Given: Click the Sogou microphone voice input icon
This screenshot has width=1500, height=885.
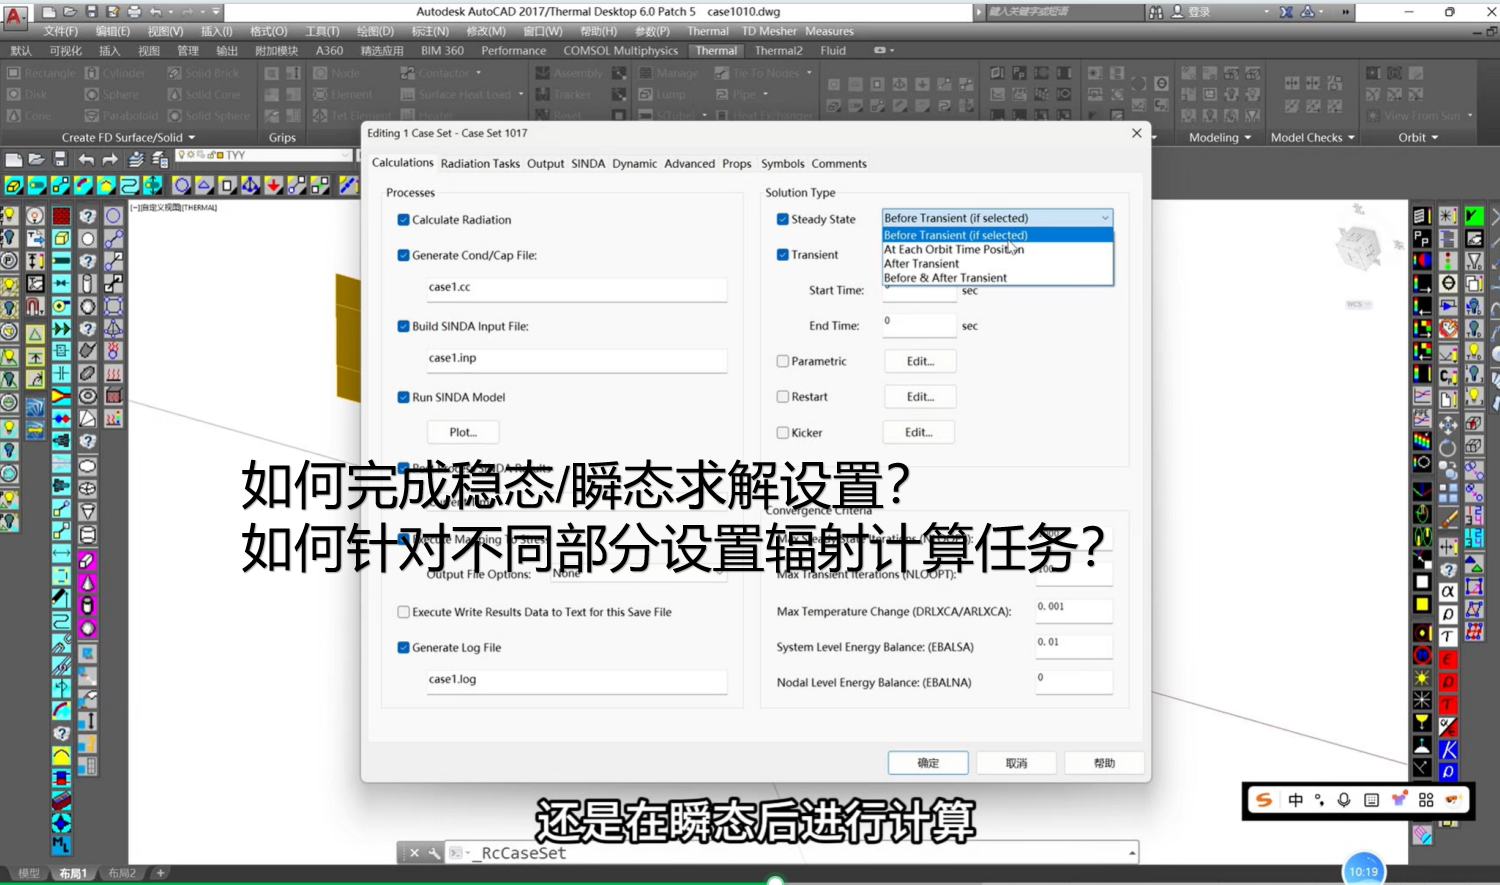Looking at the screenshot, I should click(1344, 800).
